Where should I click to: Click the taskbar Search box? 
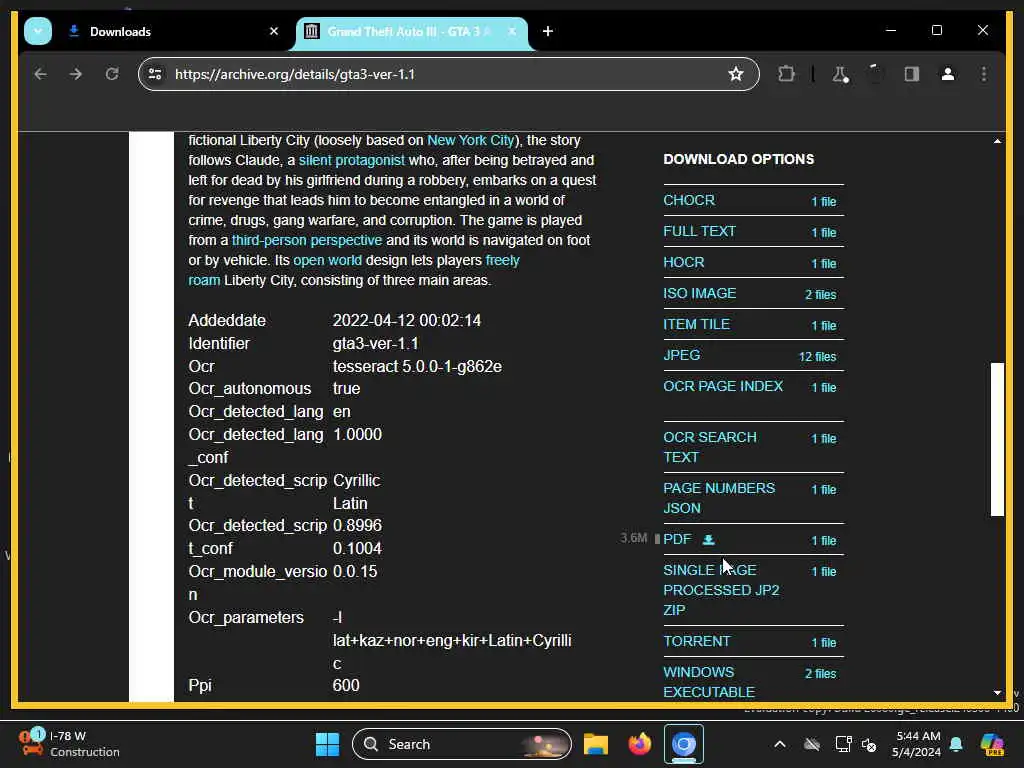pyautogui.click(x=462, y=744)
